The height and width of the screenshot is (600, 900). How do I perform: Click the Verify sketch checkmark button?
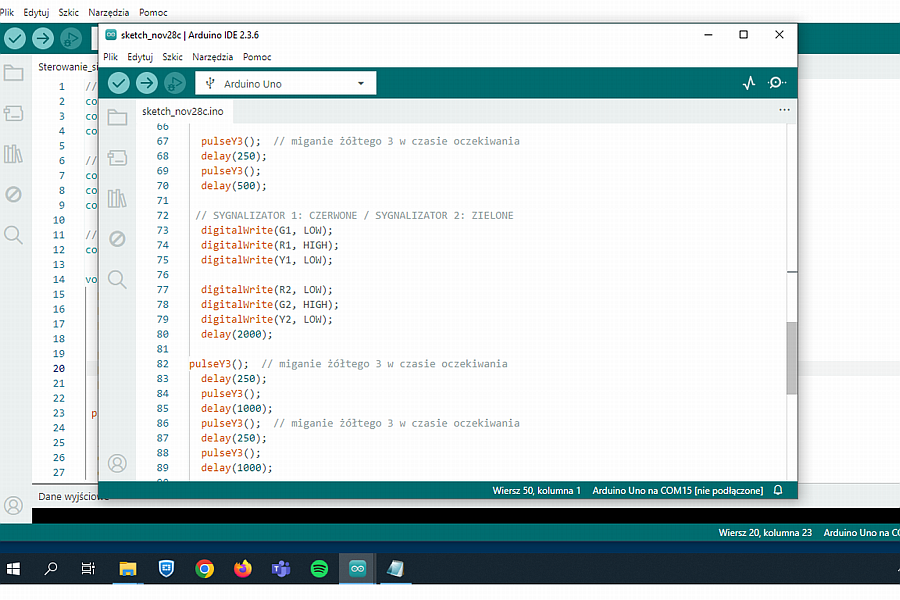point(119,83)
